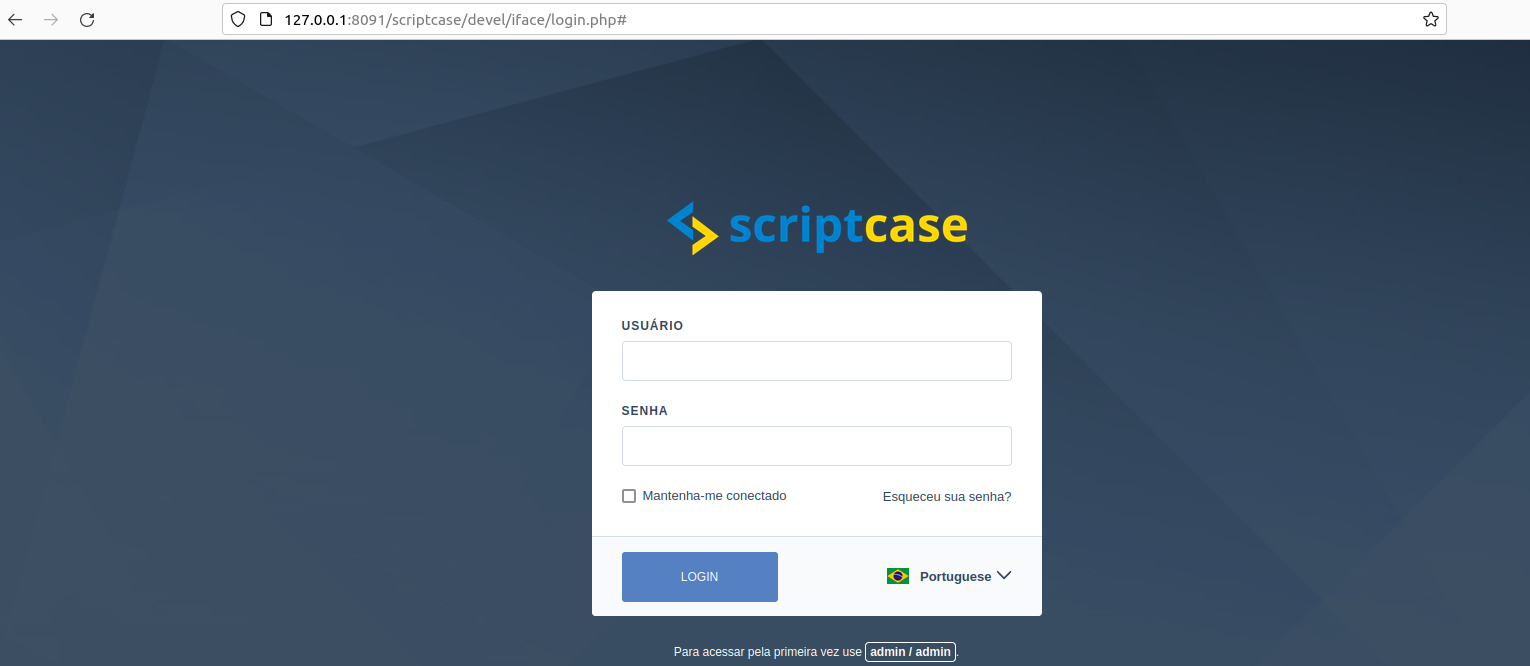
Task: Click the Scriptcase logo
Action: [817, 228]
